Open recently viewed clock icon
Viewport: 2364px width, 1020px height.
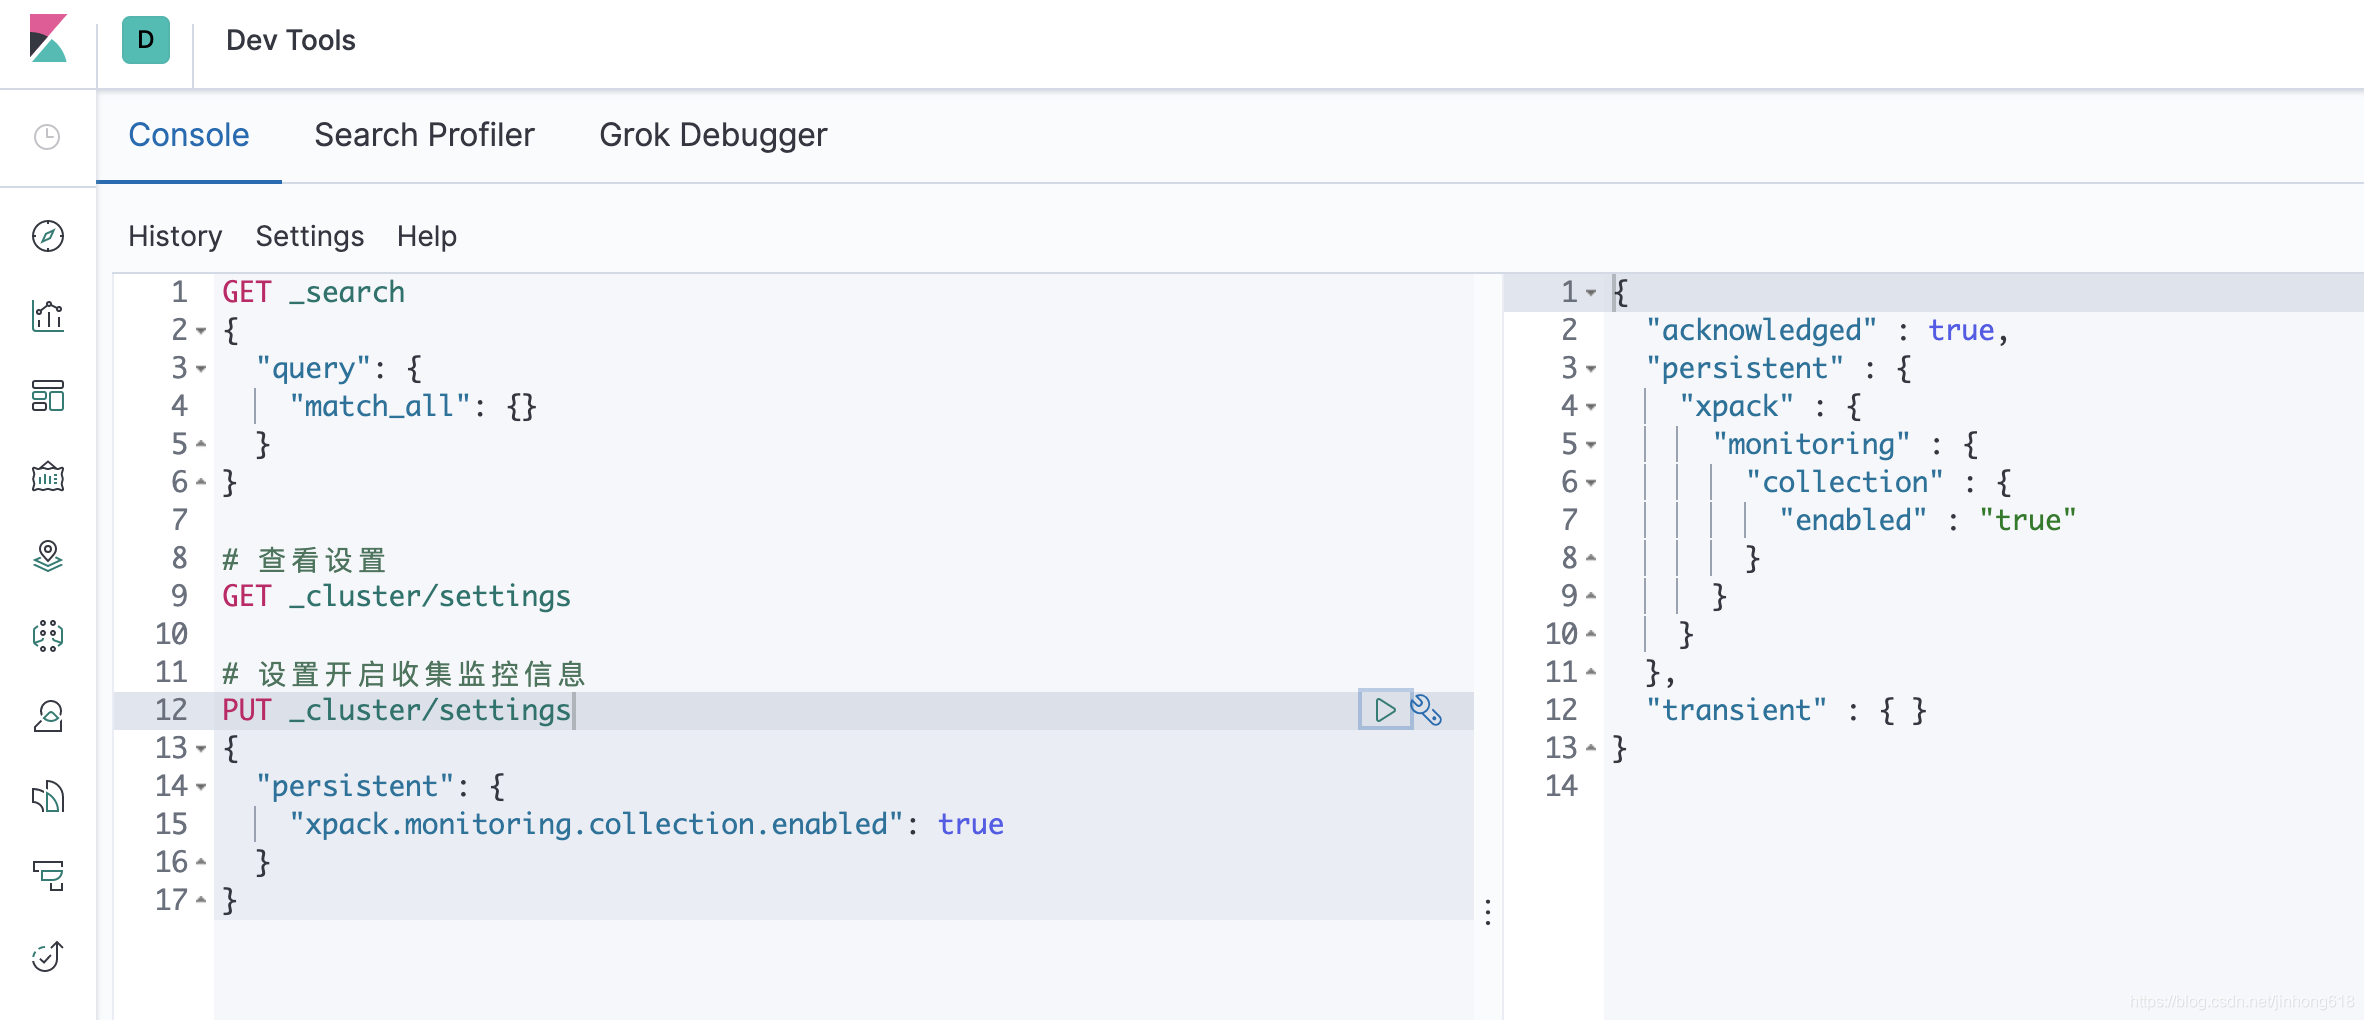[x=47, y=137]
